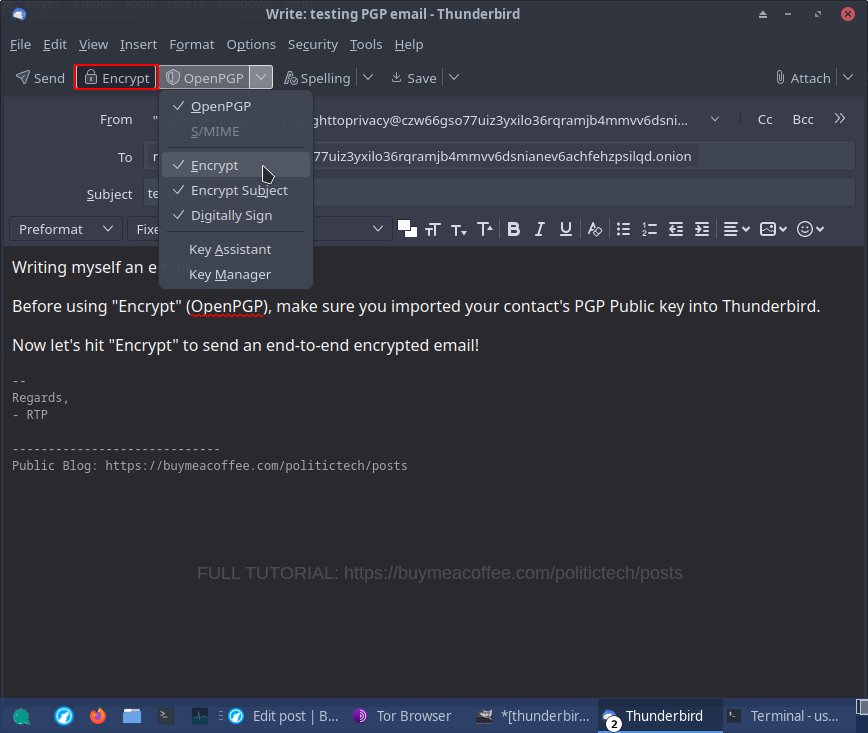The image size is (868, 733).
Task: Open the Help menu
Action: pyautogui.click(x=409, y=44)
